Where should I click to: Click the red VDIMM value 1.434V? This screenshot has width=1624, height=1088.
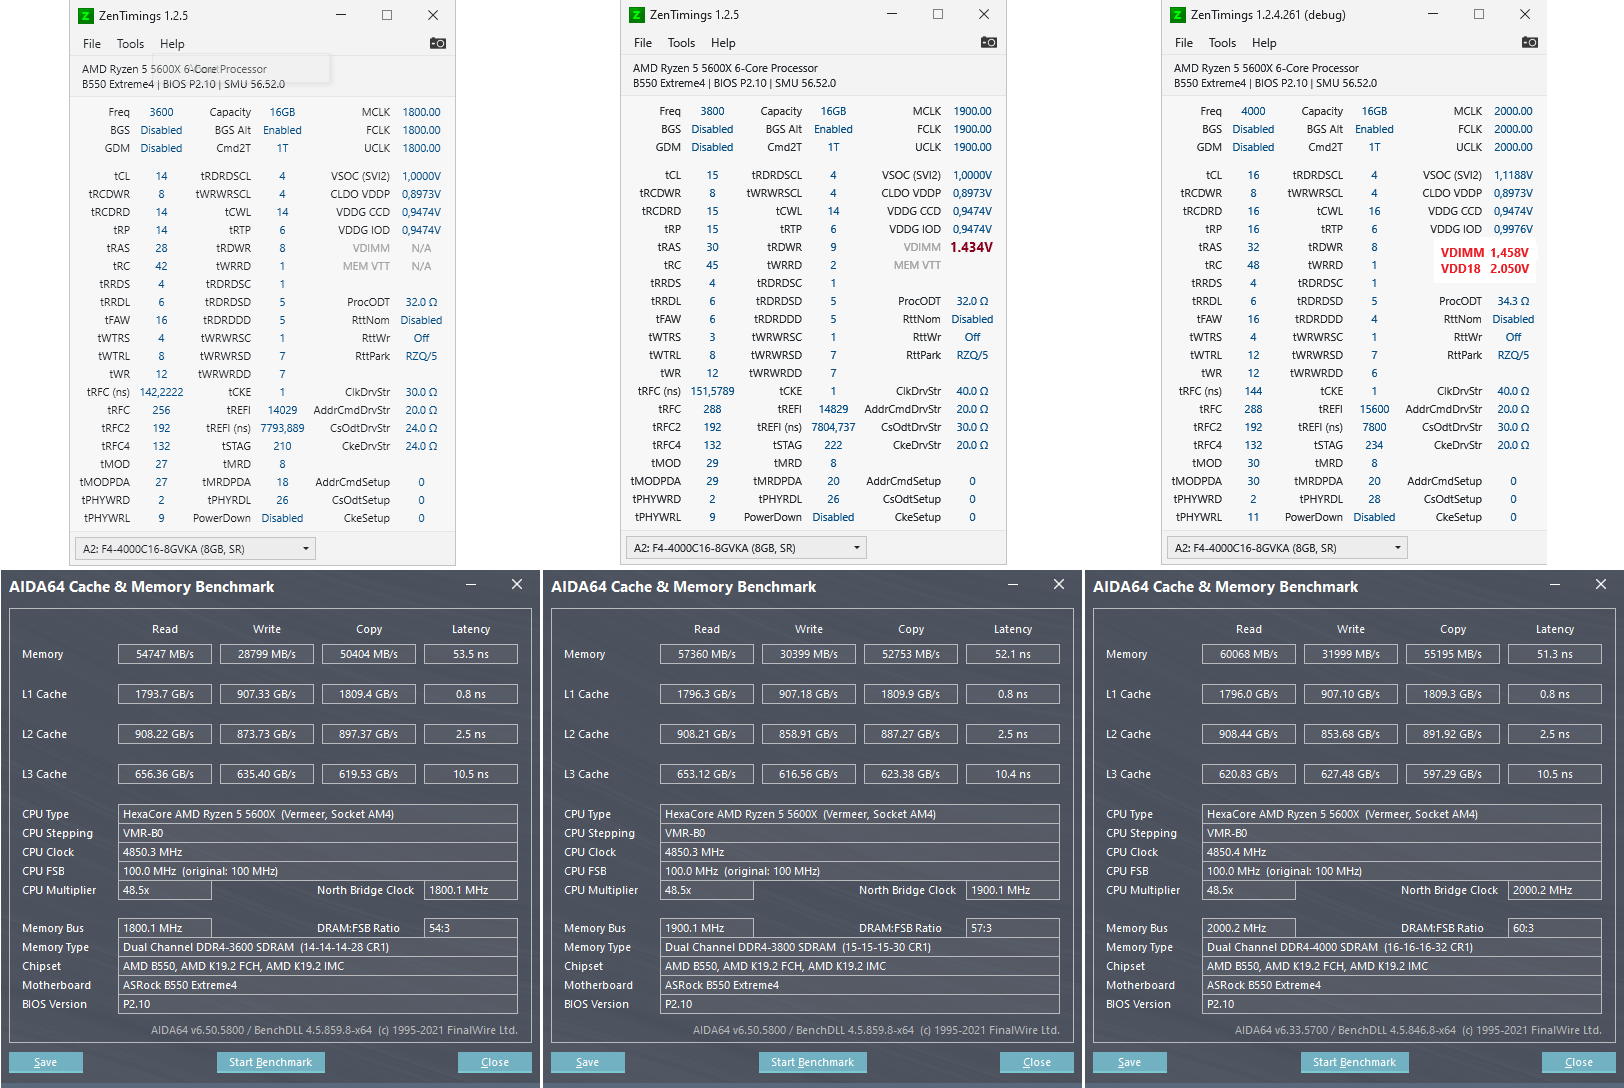click(972, 247)
